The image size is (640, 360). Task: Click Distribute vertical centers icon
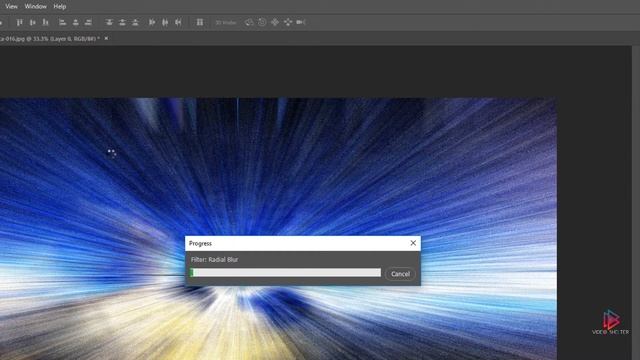pyautogui.click(x=122, y=22)
